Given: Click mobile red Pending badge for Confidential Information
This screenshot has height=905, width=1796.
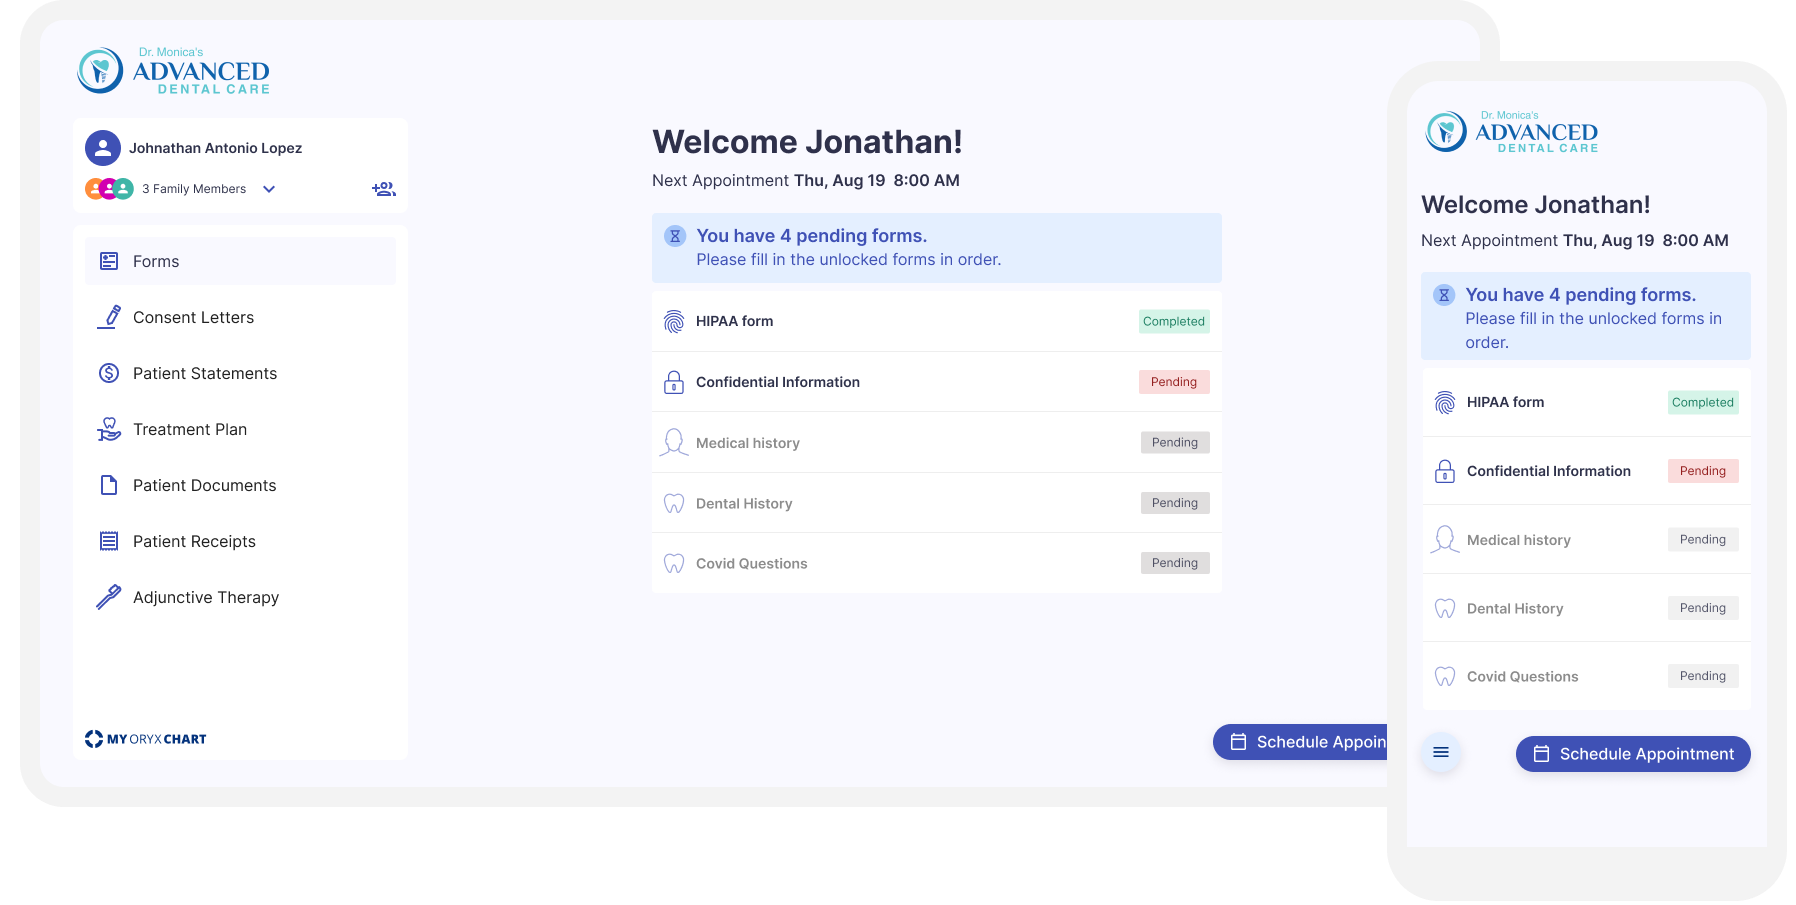Looking at the screenshot, I should click(1703, 471).
